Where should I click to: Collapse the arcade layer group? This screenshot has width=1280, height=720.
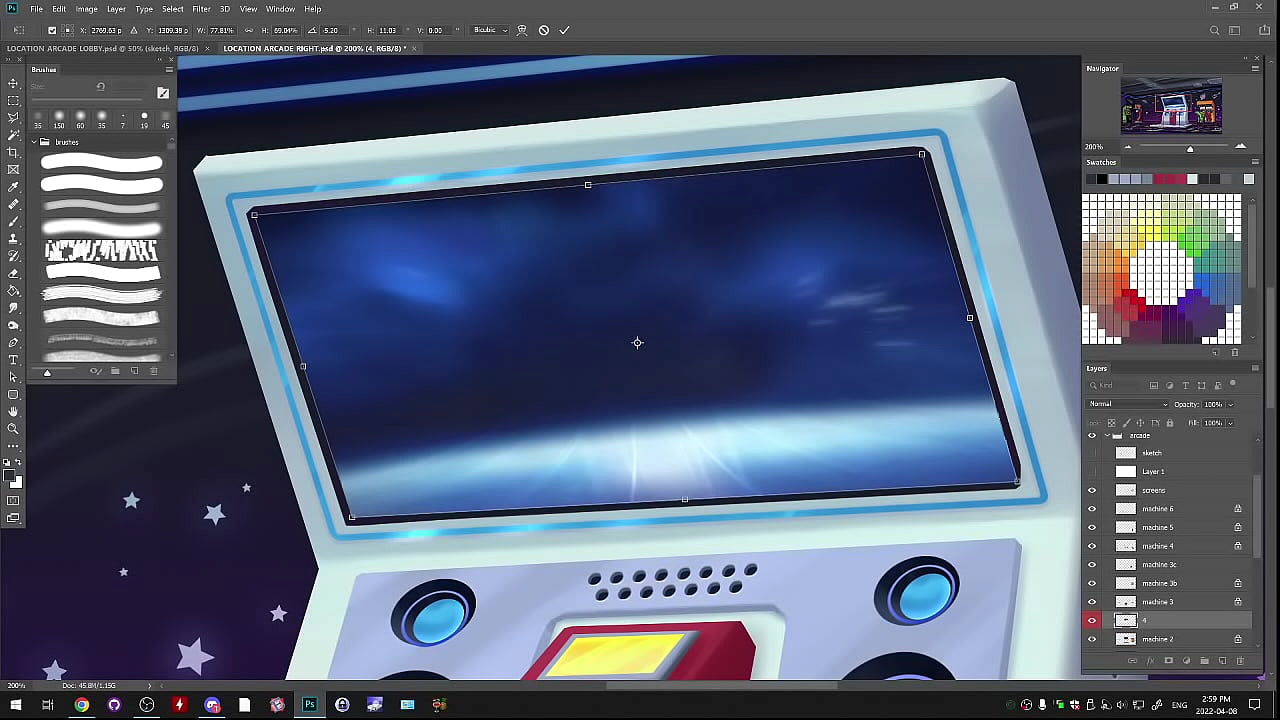tap(1105, 436)
